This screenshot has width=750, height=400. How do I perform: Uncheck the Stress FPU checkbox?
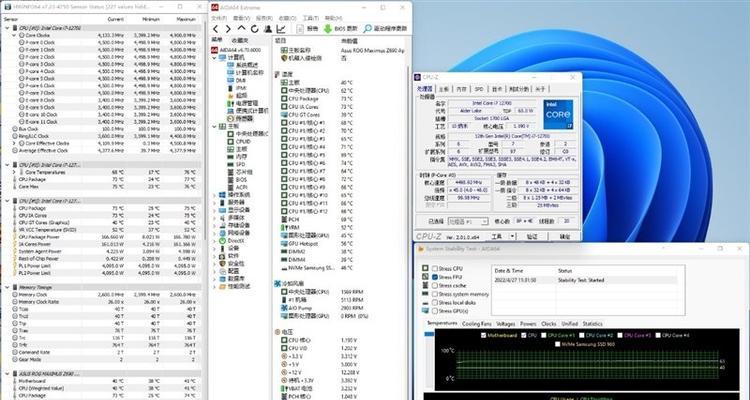[435, 277]
